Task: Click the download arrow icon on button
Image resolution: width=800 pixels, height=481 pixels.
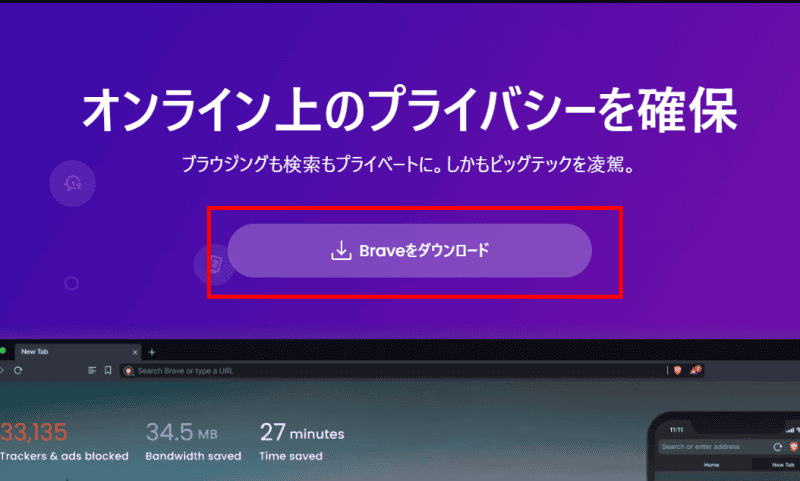Action: point(341,250)
